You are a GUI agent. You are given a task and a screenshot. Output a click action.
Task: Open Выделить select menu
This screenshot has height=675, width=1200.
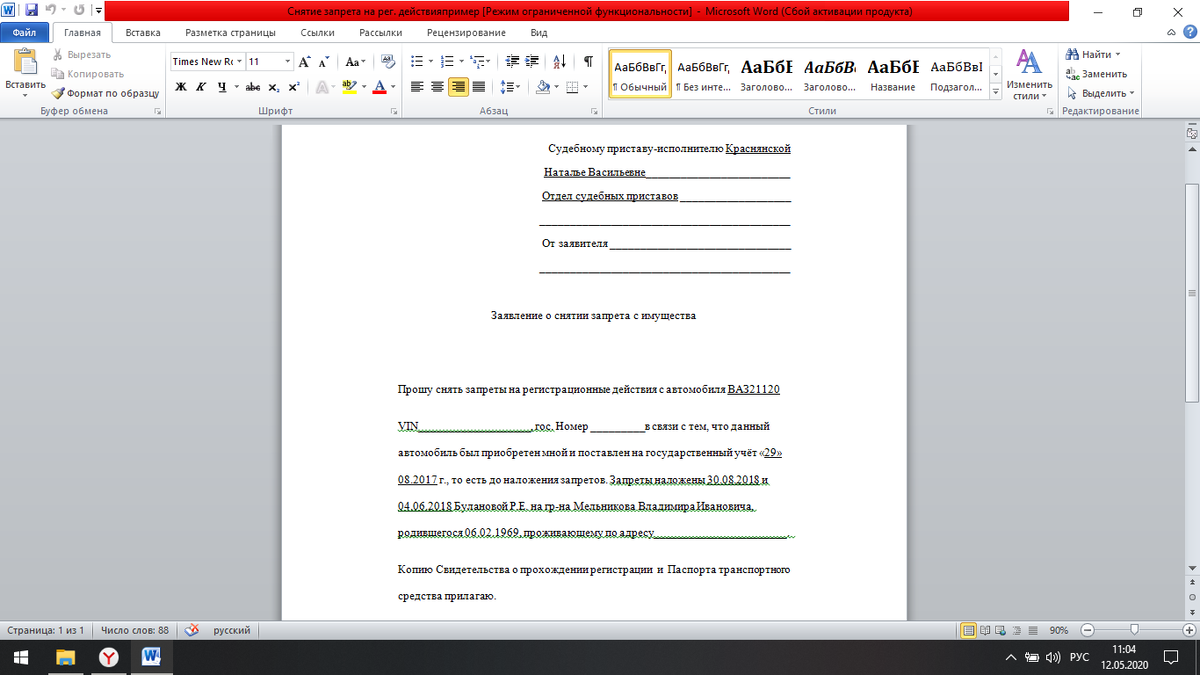click(x=1100, y=92)
